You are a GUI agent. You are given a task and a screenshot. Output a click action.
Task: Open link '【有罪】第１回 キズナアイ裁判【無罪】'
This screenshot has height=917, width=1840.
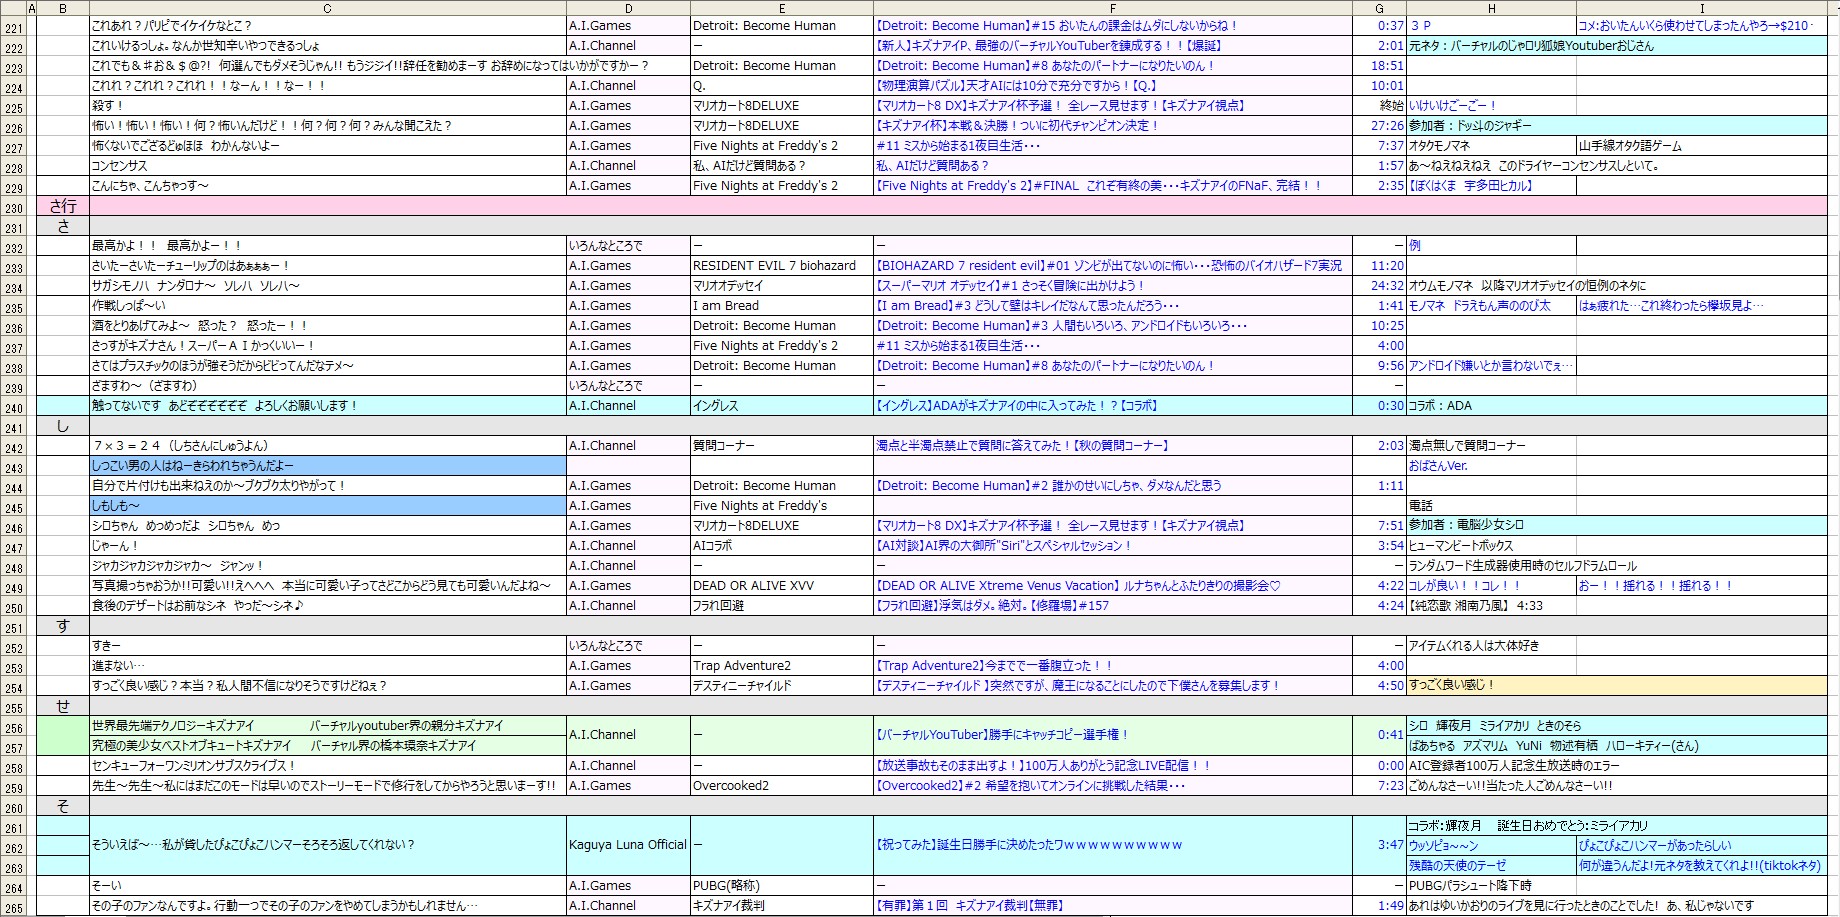tap(969, 906)
